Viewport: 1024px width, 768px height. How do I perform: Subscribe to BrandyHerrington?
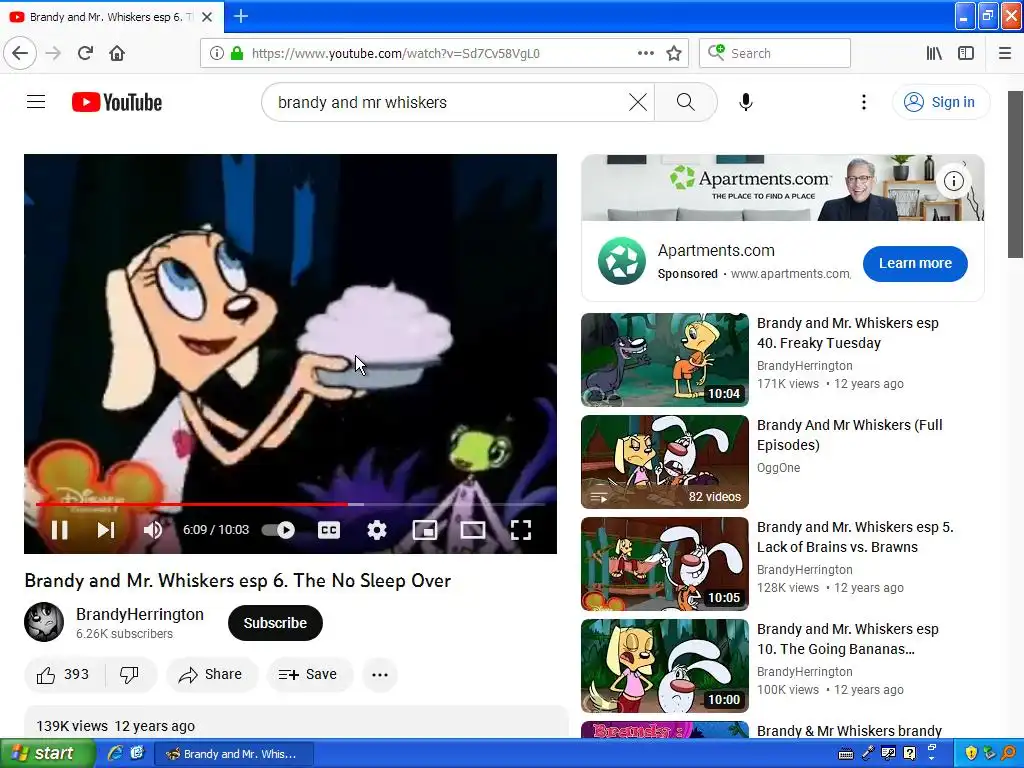coord(275,623)
